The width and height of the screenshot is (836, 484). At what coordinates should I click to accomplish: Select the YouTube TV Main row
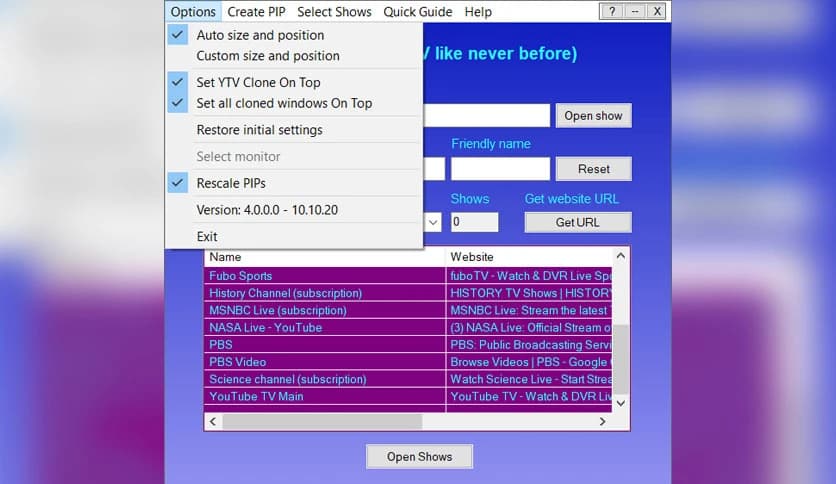click(x=324, y=396)
